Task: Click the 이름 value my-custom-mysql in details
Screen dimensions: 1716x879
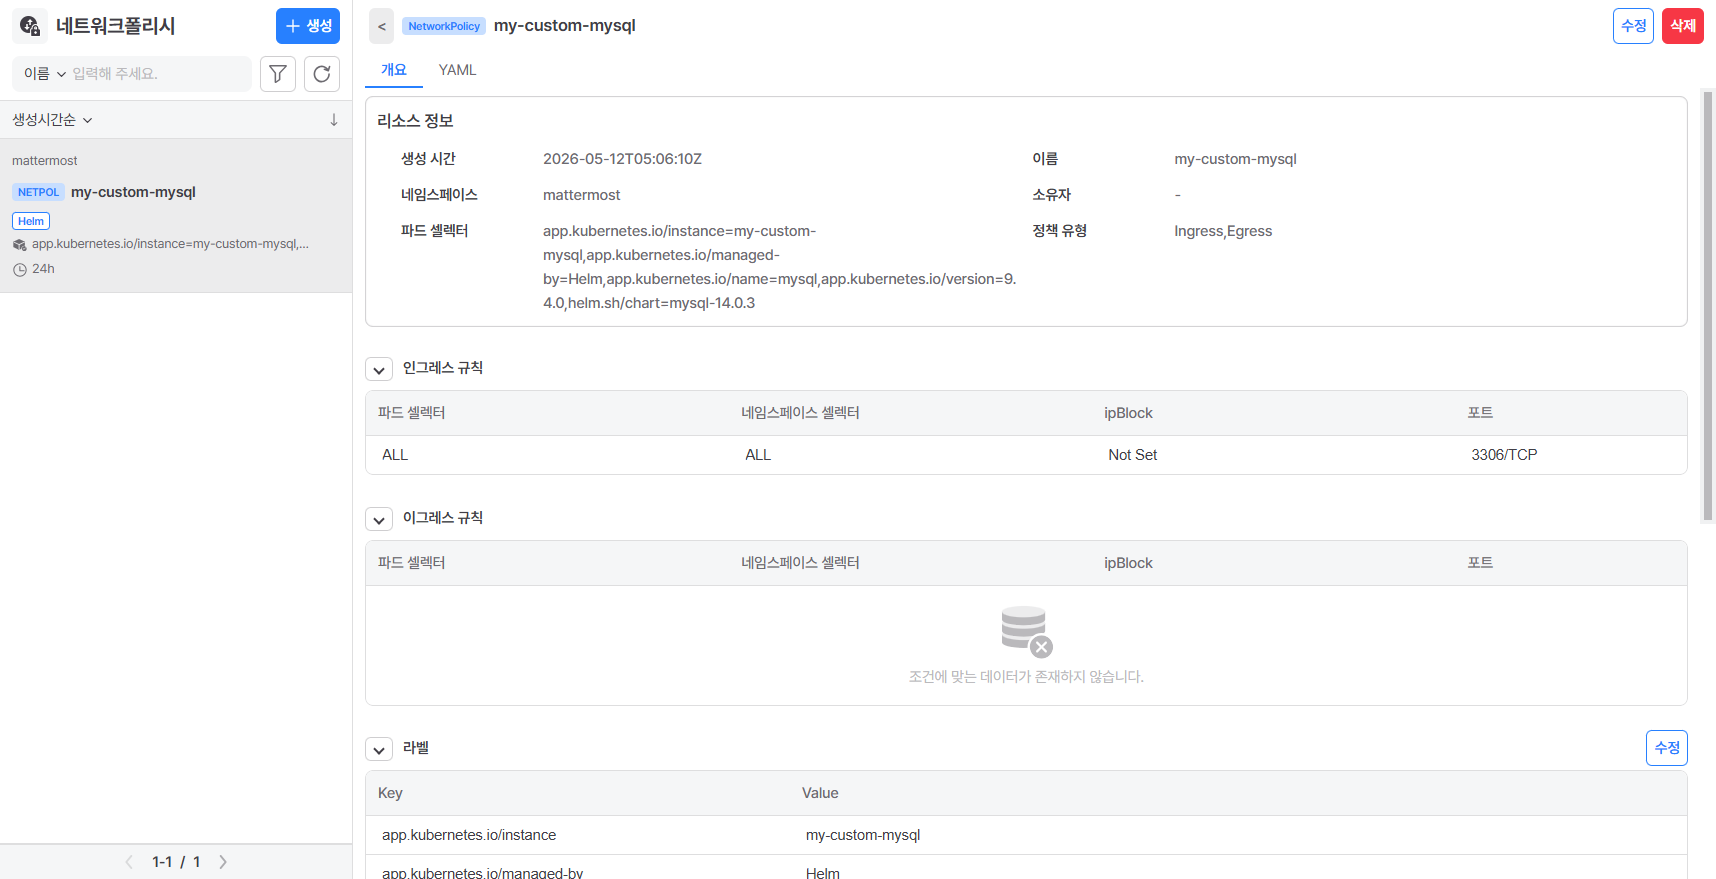Action: tap(1235, 159)
